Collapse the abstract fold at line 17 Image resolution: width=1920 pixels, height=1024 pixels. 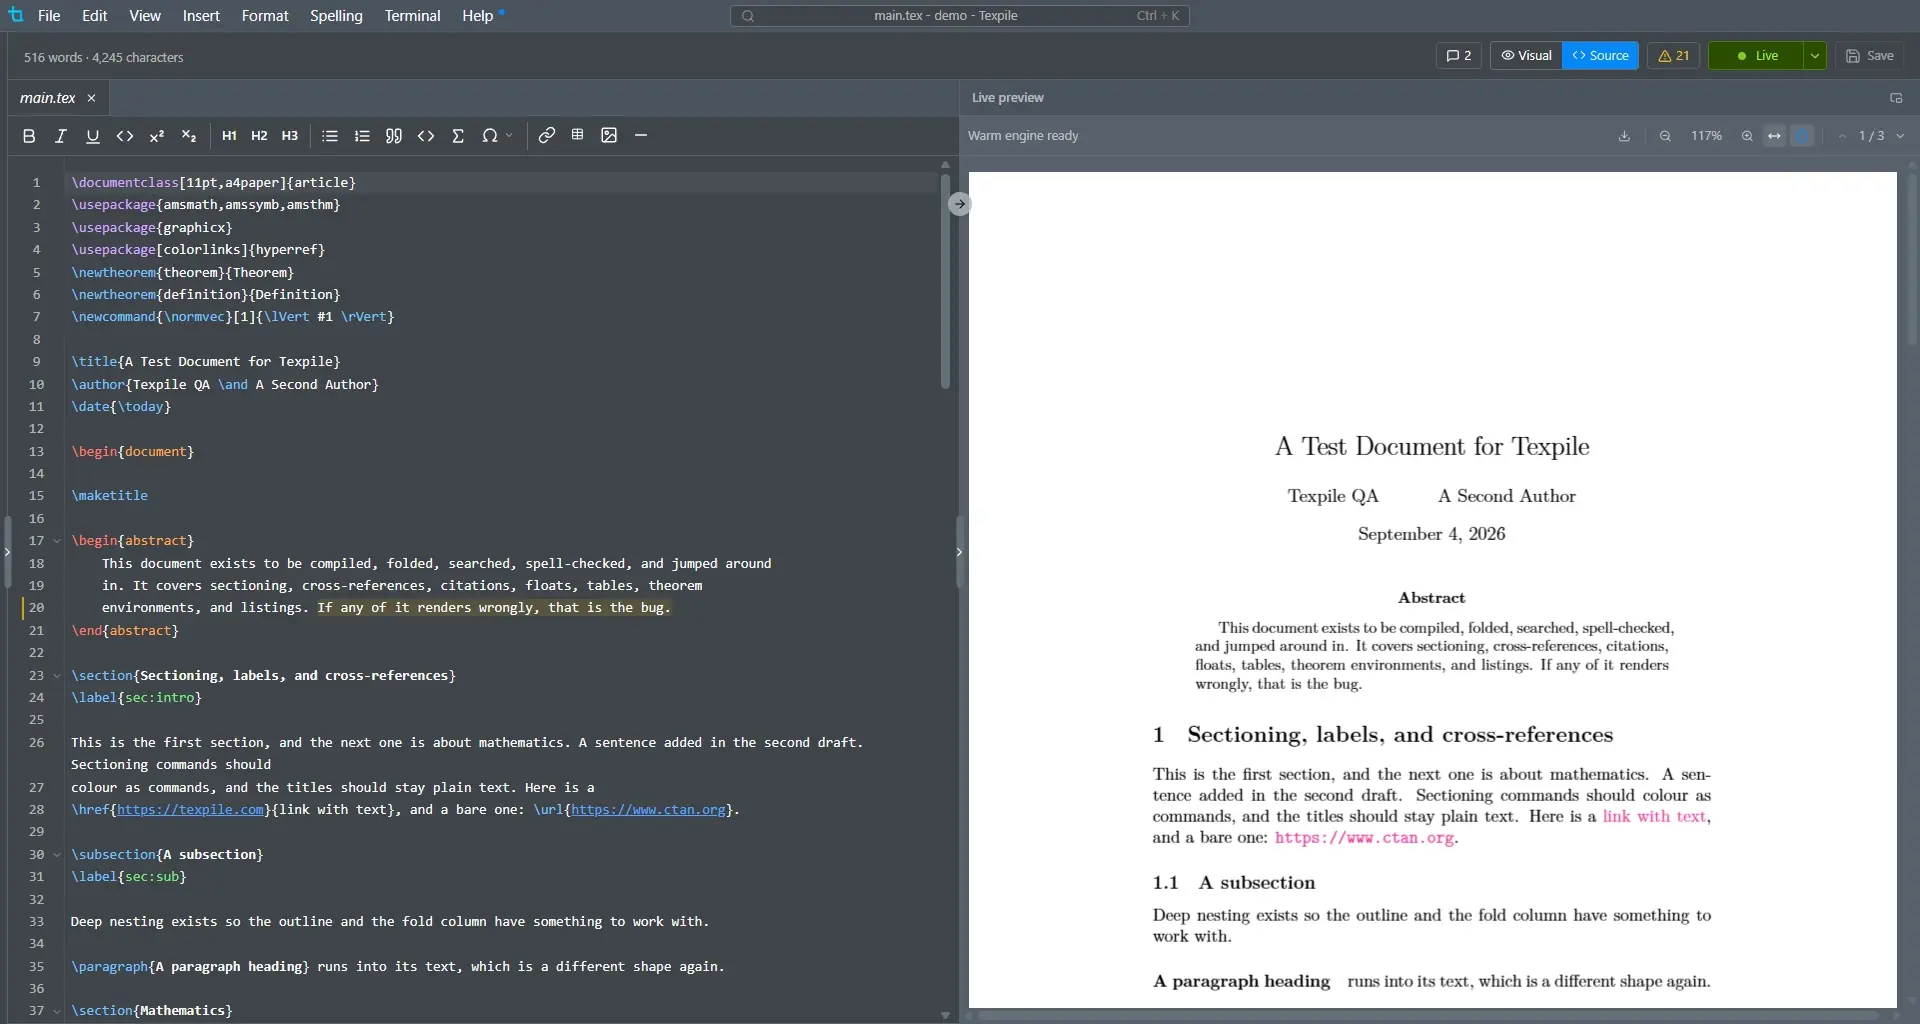(57, 541)
